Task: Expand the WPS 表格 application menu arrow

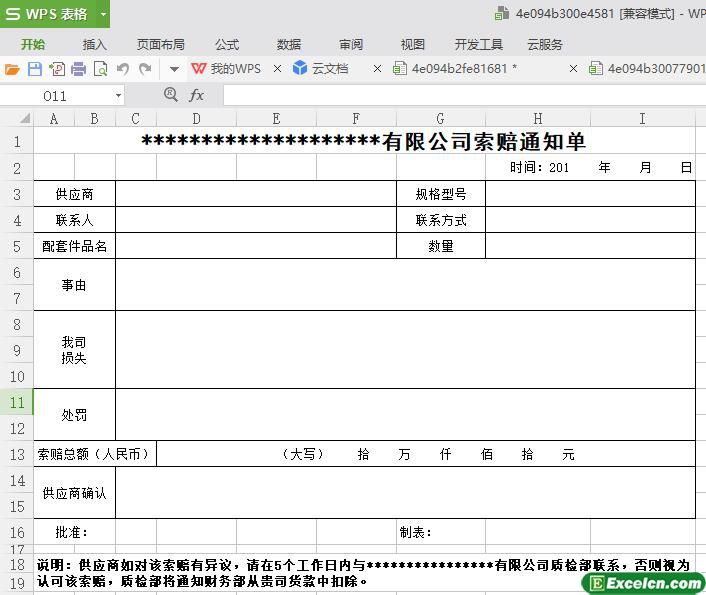Action: [x=102, y=14]
